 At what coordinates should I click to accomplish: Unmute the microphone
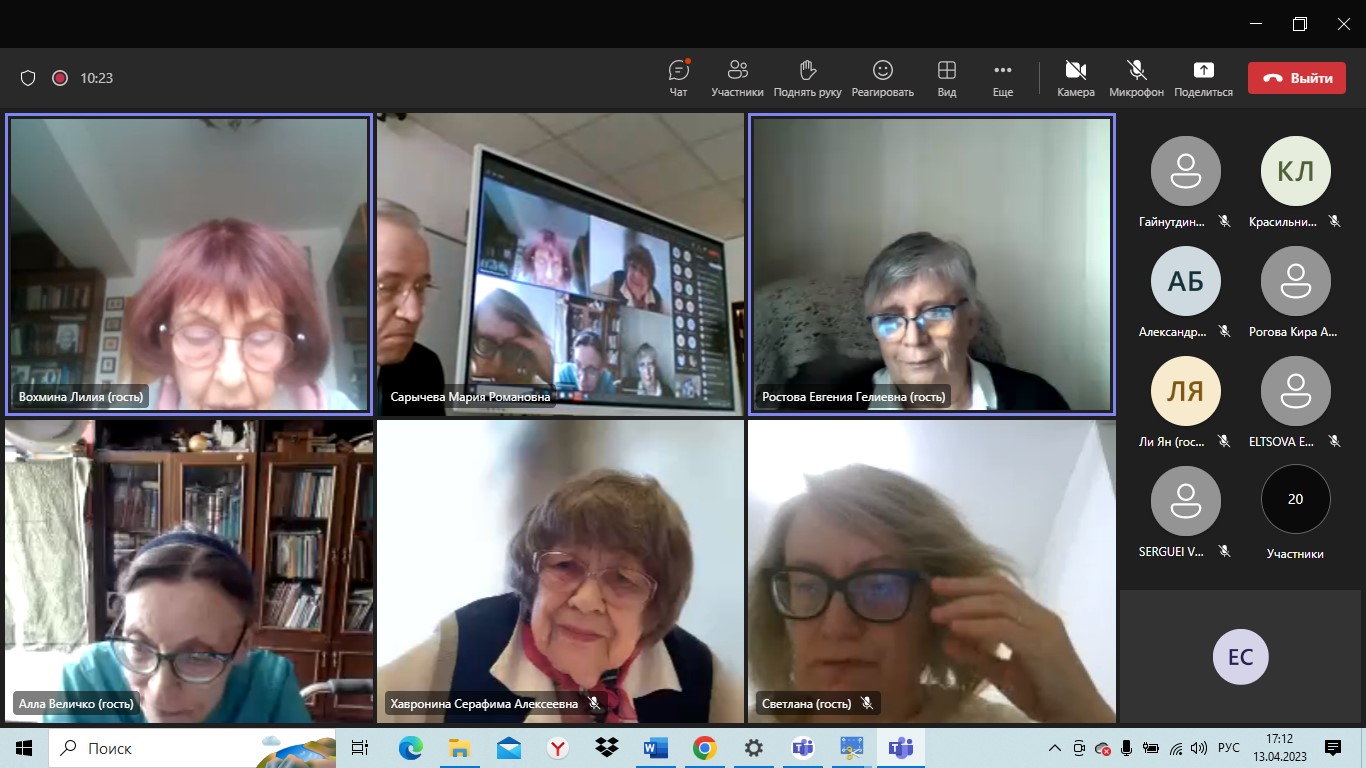click(1136, 78)
